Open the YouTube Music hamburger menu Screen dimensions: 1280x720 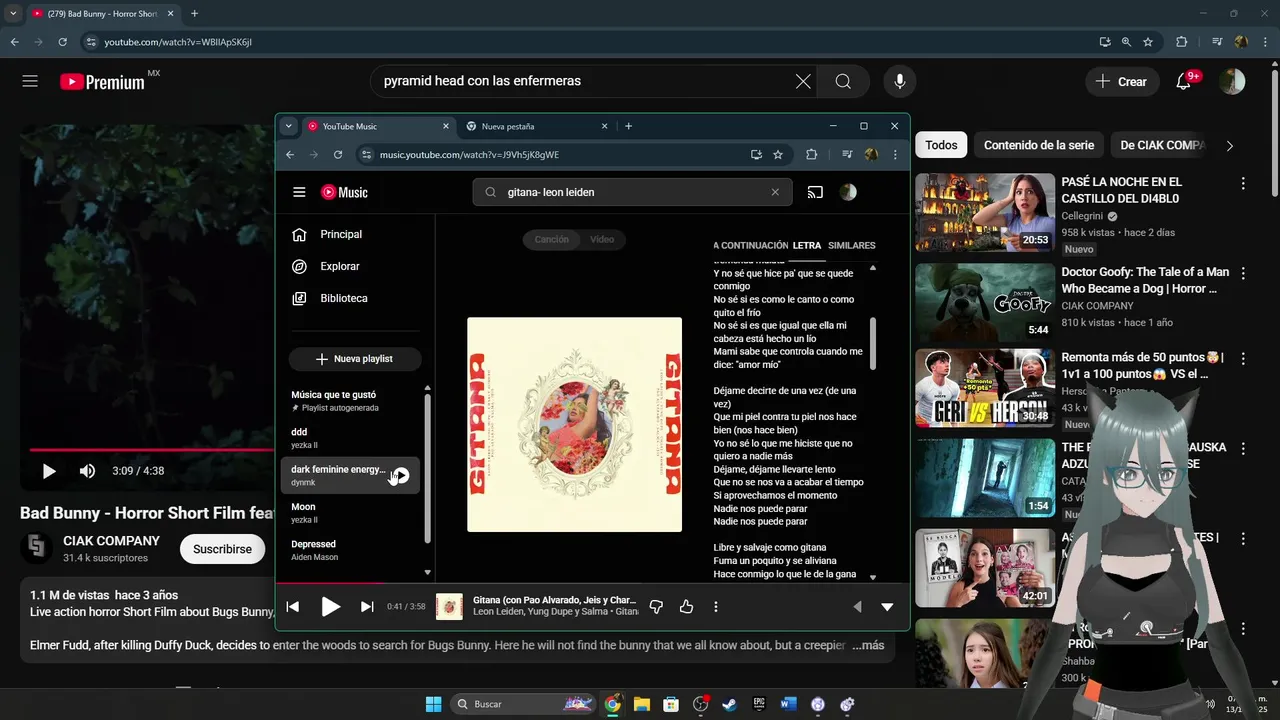[x=299, y=192]
